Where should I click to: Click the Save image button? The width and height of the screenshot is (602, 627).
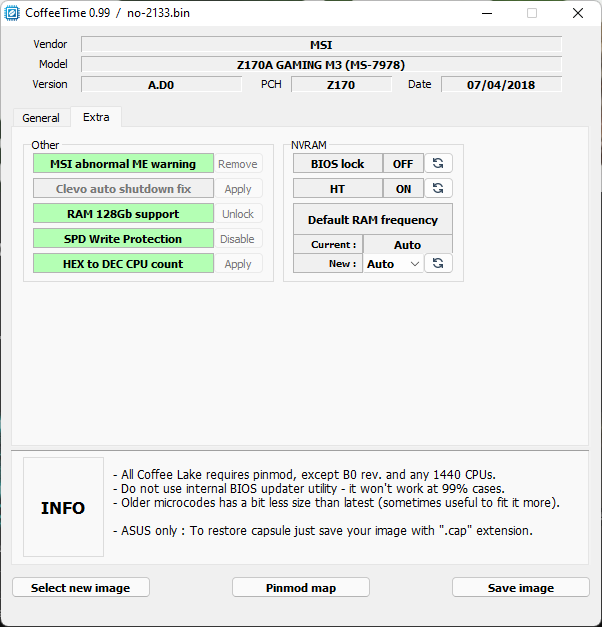521,587
